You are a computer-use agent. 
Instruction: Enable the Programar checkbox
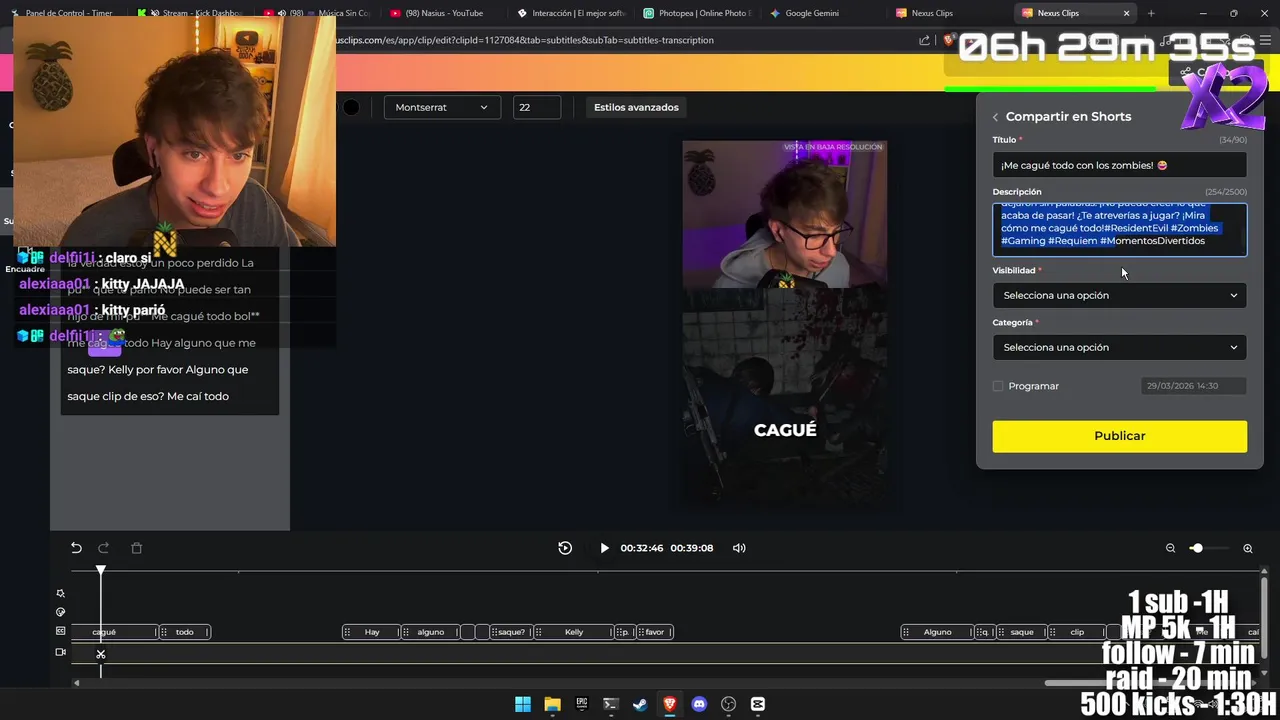(x=998, y=386)
